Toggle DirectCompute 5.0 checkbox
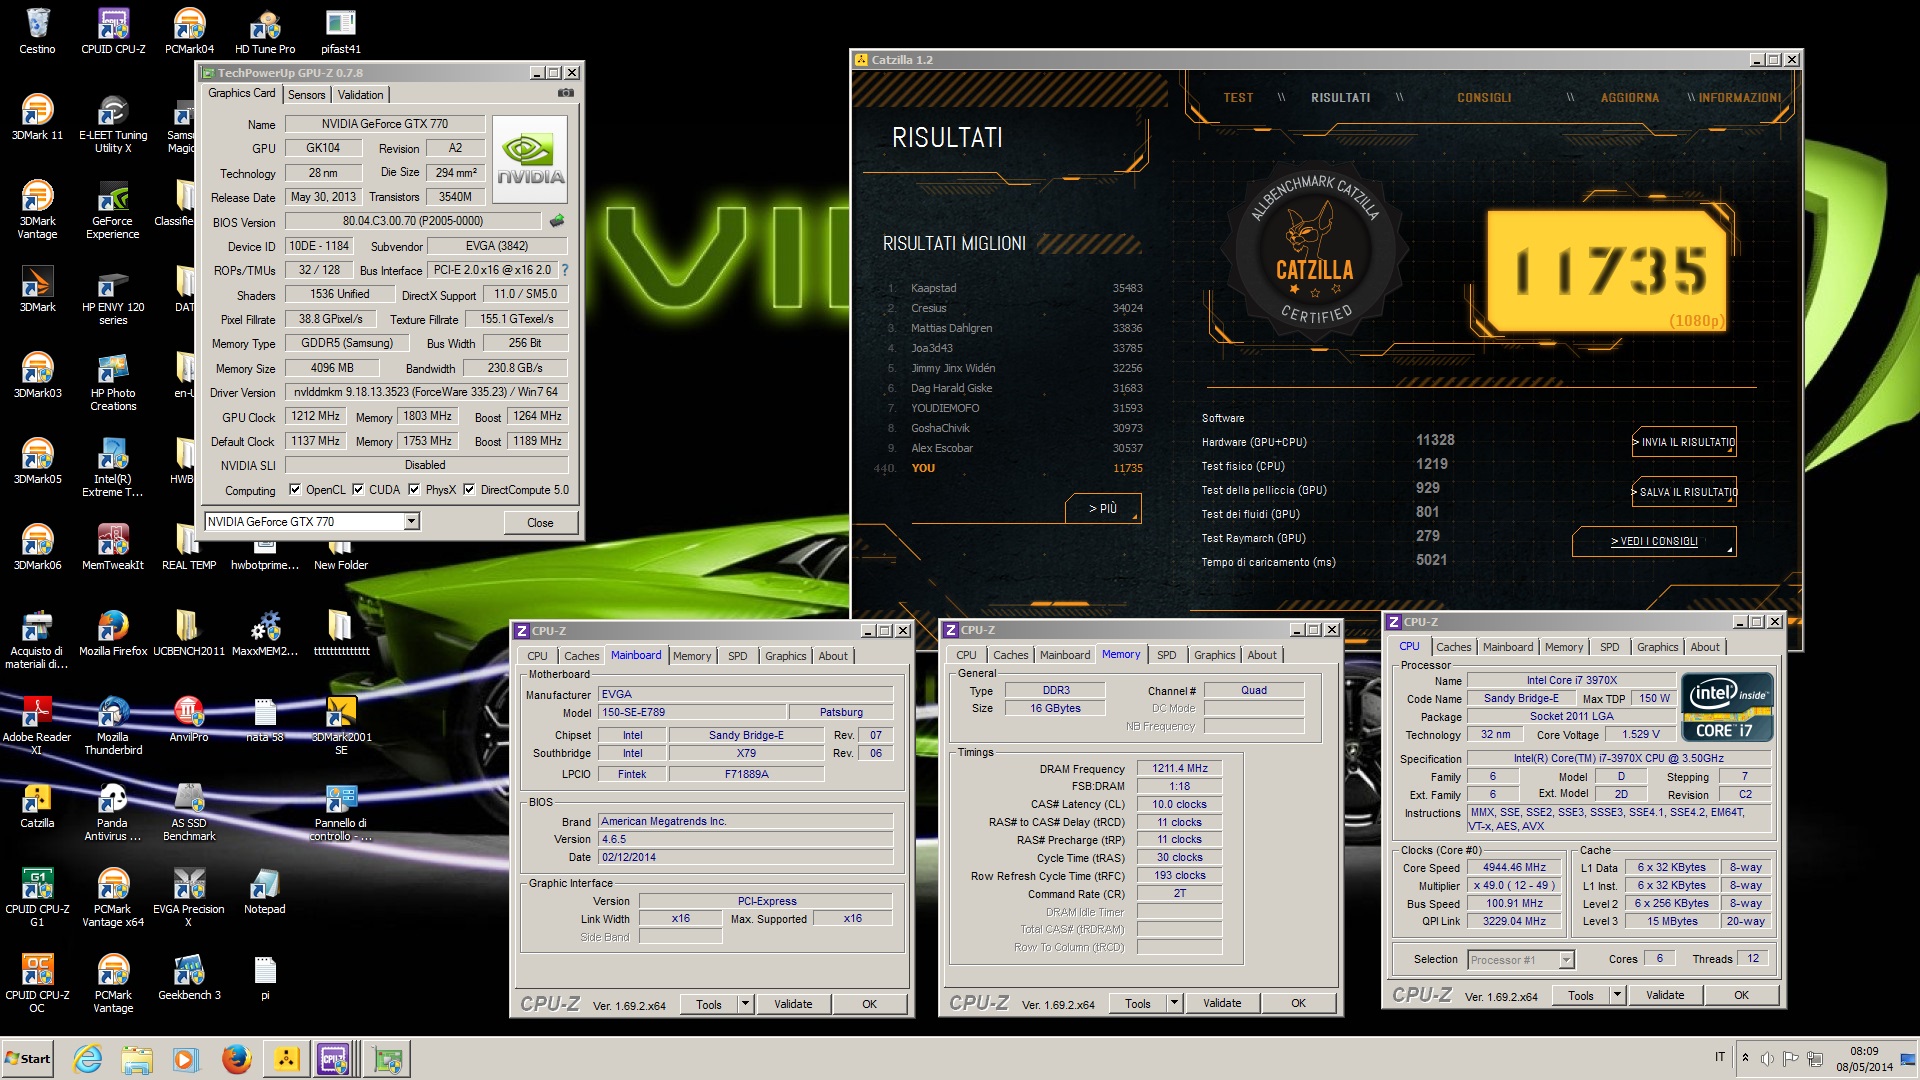Screen dimensions: 1920x1080 tap(469, 490)
